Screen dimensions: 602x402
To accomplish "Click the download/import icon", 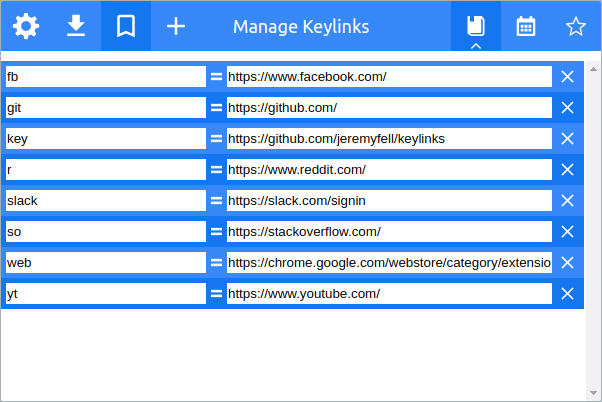I will click(x=76, y=26).
